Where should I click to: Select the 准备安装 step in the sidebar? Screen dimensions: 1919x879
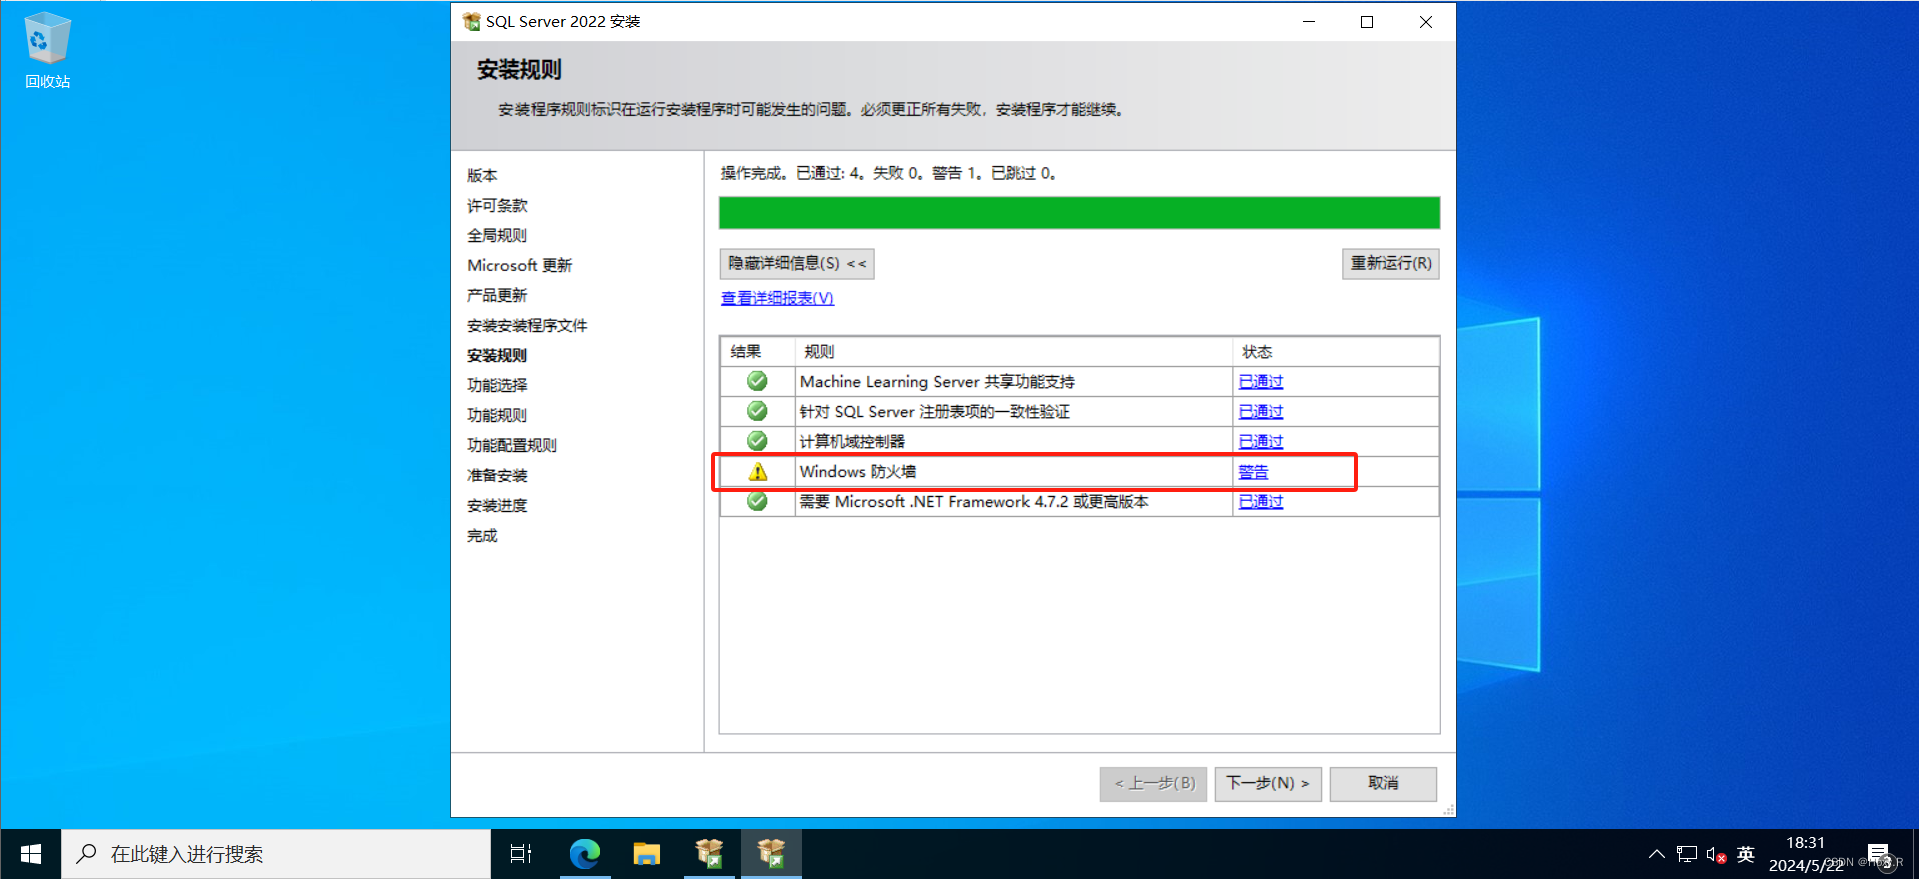point(497,475)
